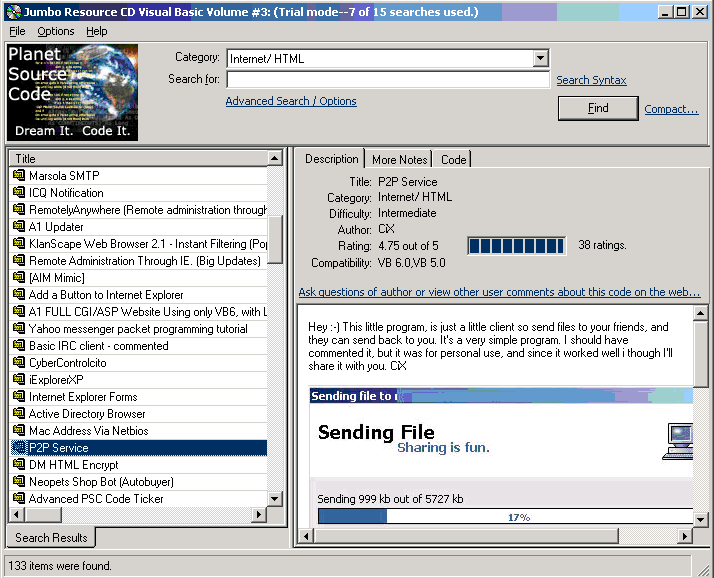Viewport: 714px width, 578px height.
Task: Click description pane scroll right arrow
Action: tap(685, 536)
